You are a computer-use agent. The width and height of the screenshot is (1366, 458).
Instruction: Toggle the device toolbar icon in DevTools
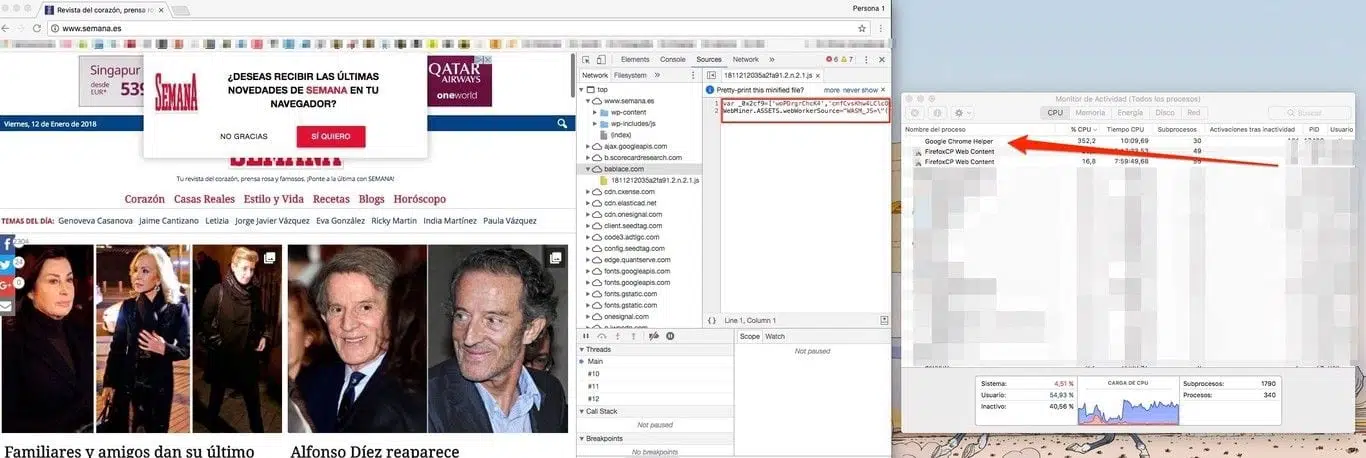point(599,60)
